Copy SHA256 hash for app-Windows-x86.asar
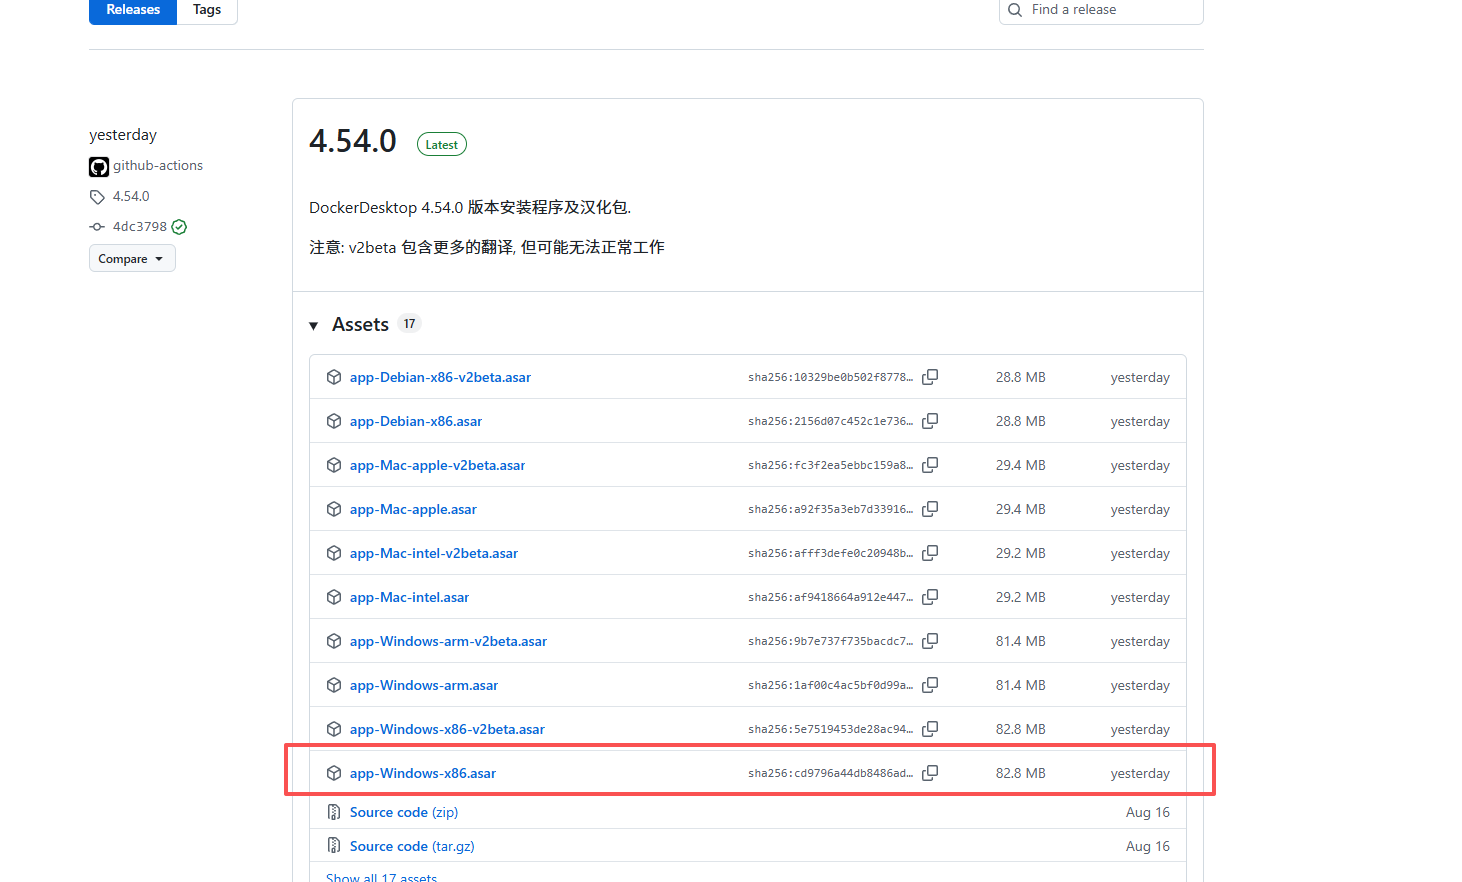This screenshot has width=1462, height=882. point(930,773)
